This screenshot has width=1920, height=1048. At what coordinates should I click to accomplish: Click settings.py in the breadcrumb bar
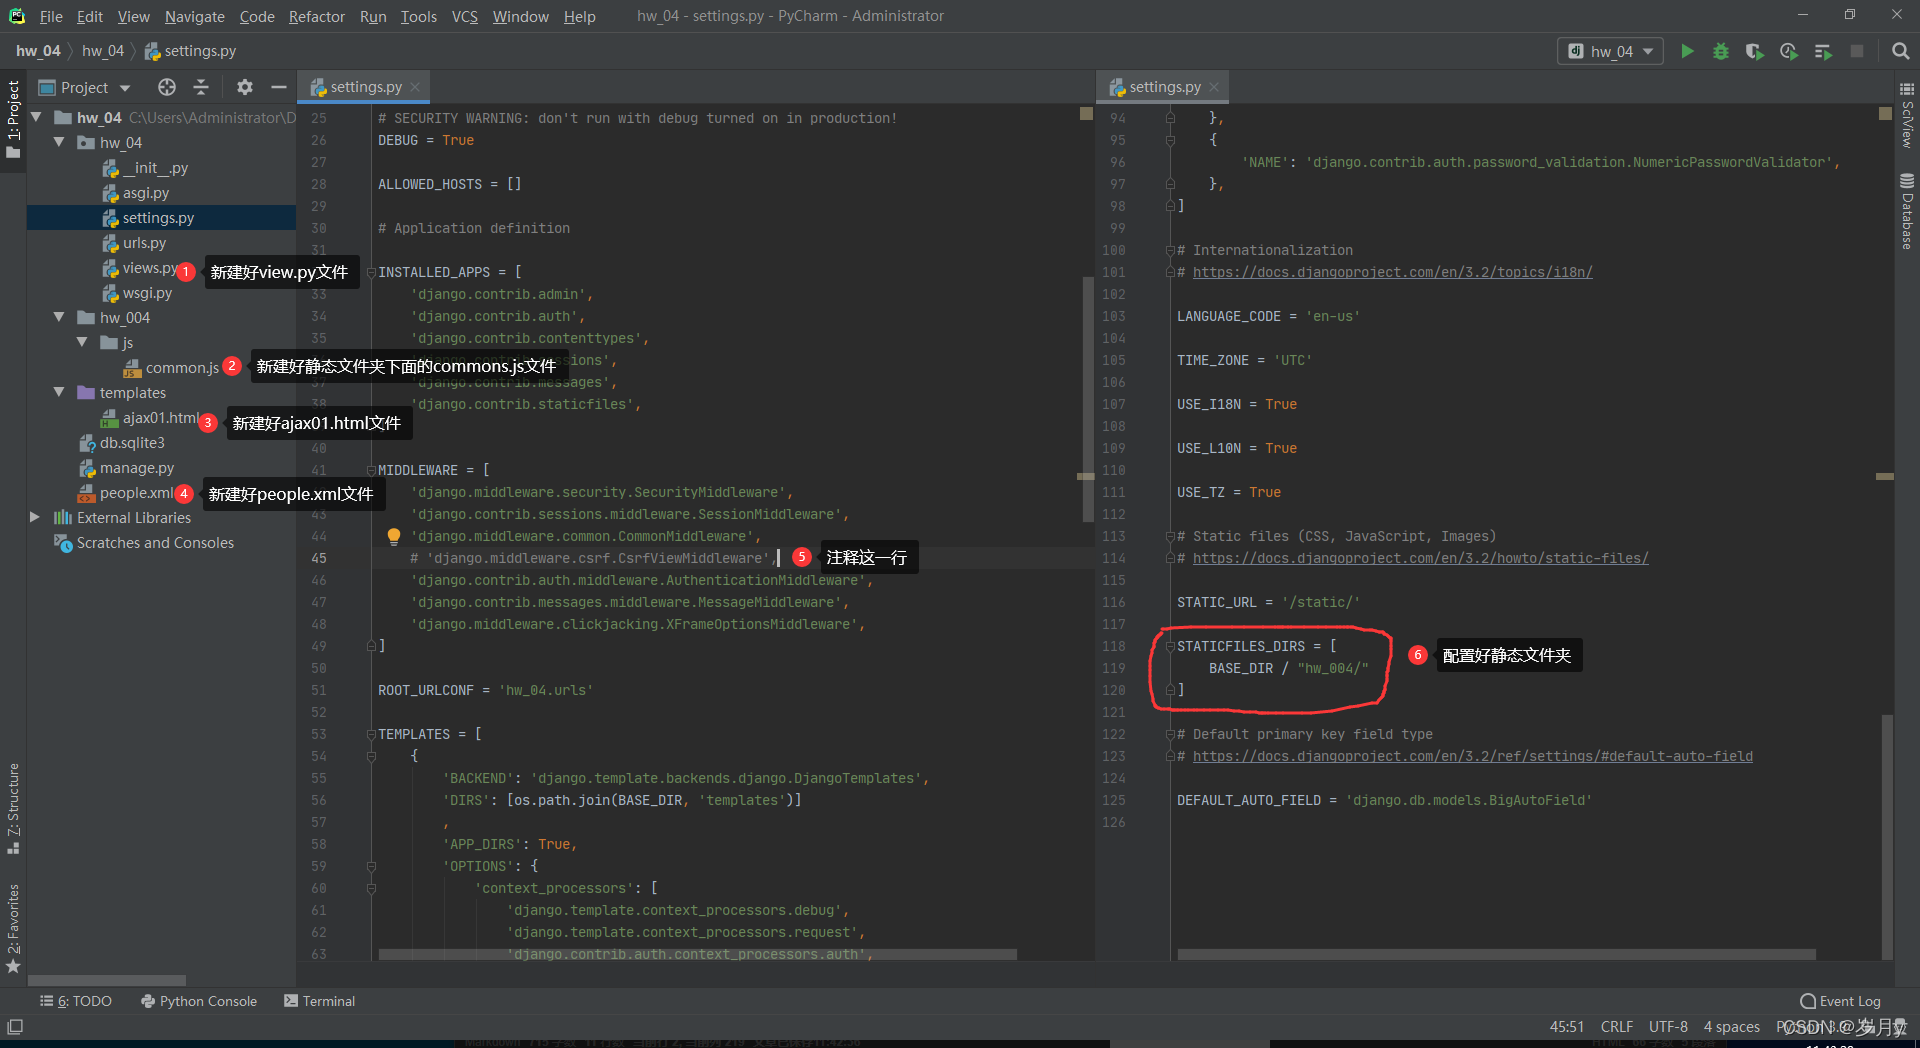coord(191,51)
